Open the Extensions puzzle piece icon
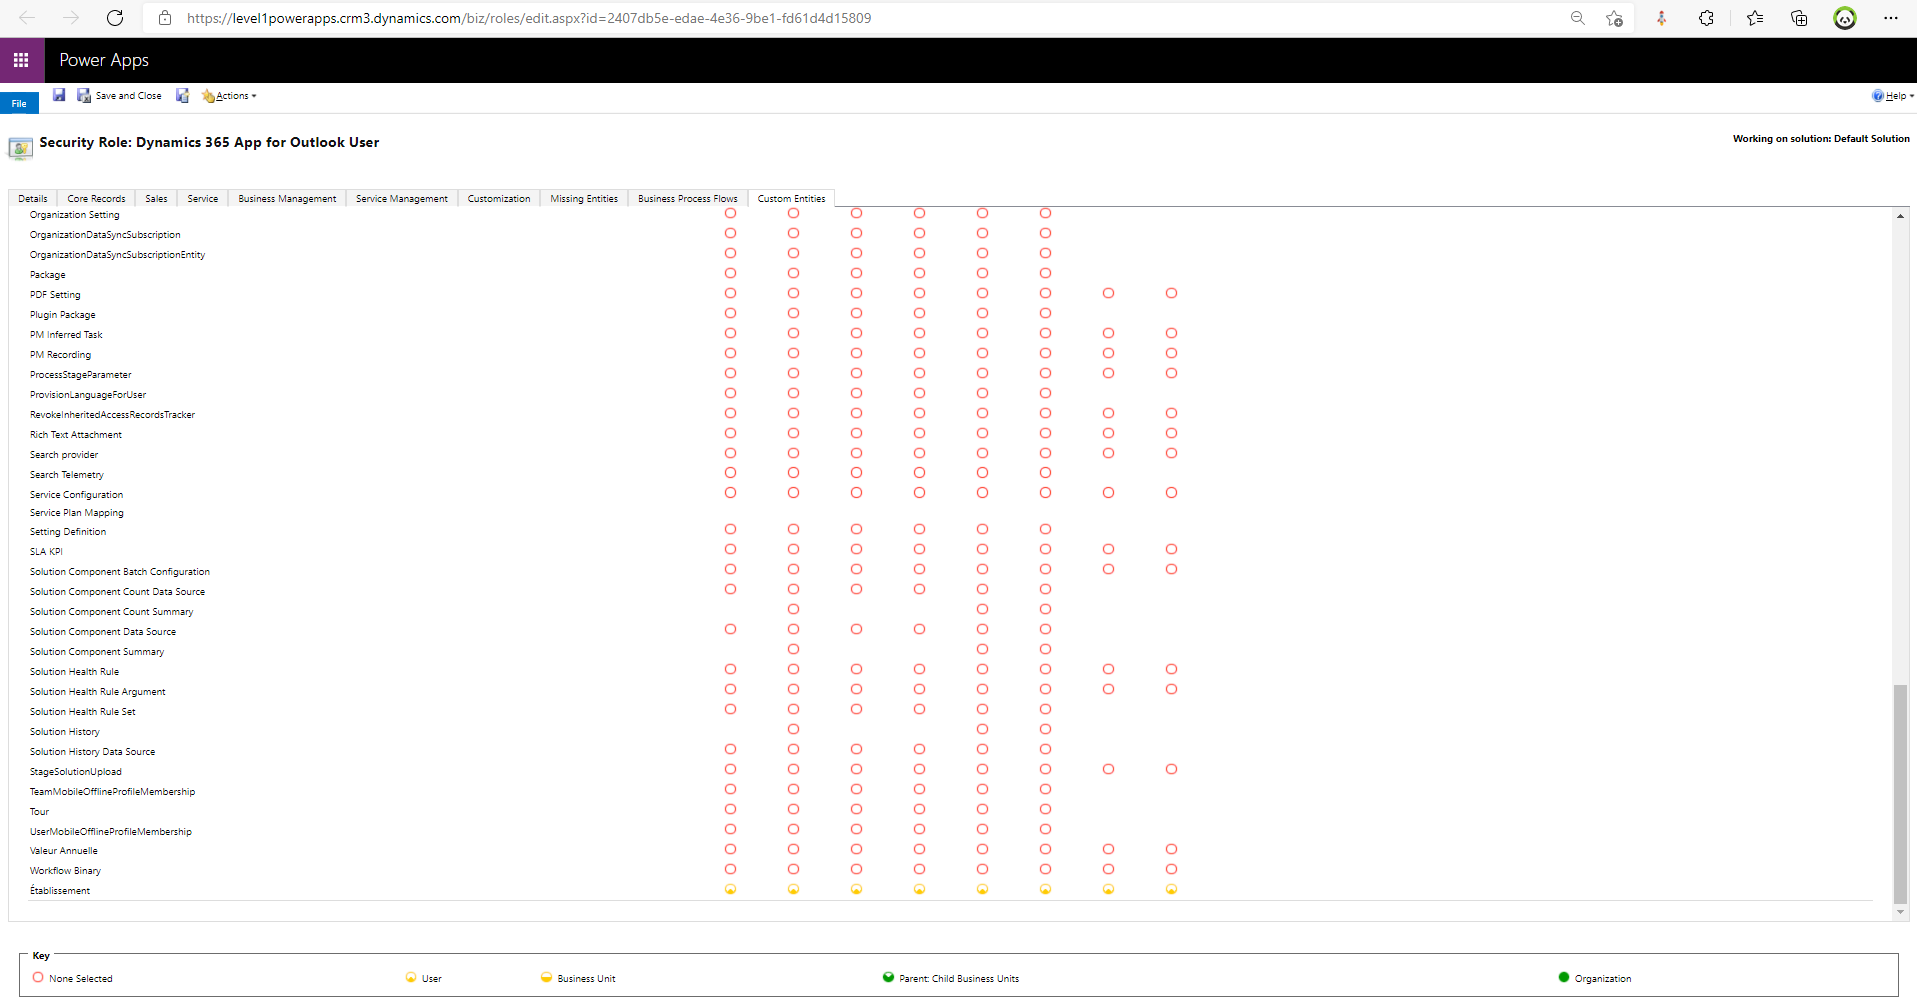Screen dimensions: 1917x1005 coord(1706,18)
